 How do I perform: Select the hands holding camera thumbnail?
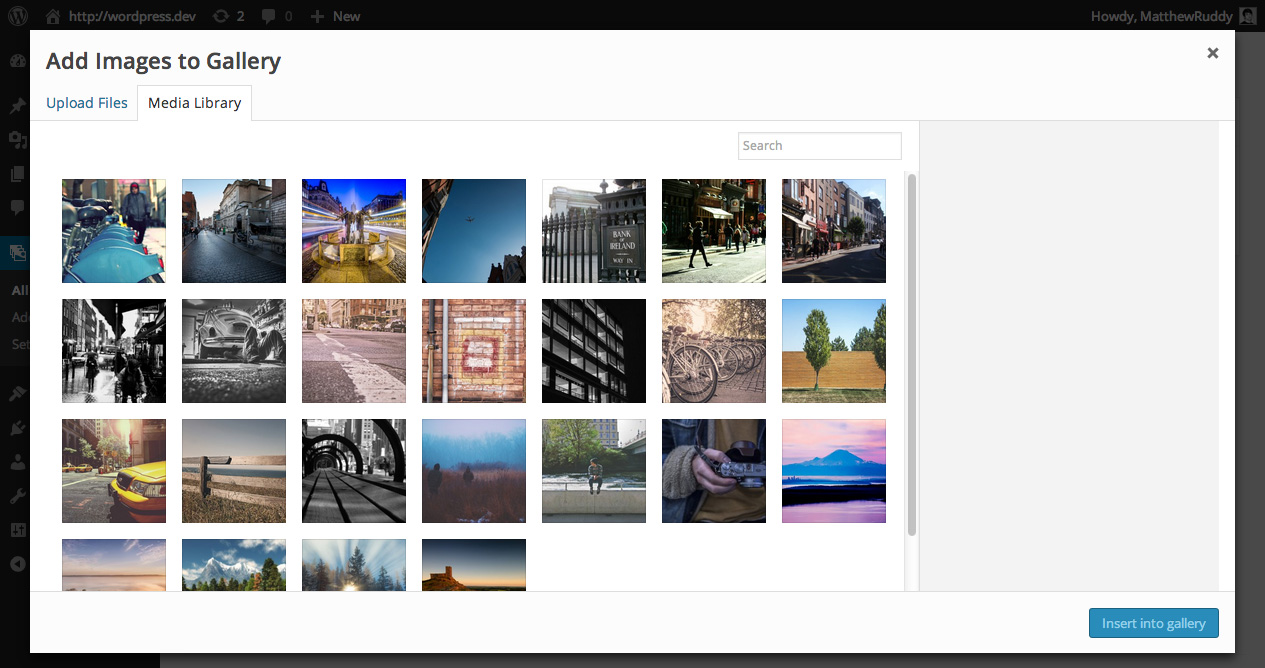(x=714, y=471)
